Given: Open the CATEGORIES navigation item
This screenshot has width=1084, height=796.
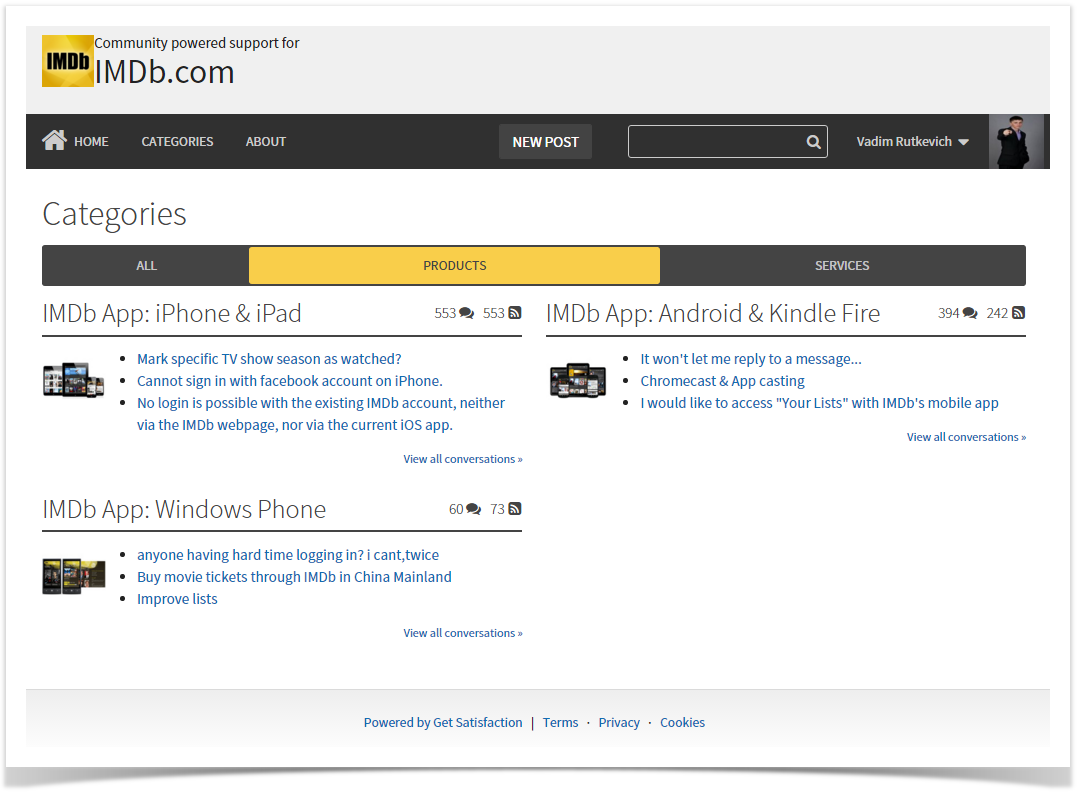Looking at the screenshot, I should click(x=178, y=142).
